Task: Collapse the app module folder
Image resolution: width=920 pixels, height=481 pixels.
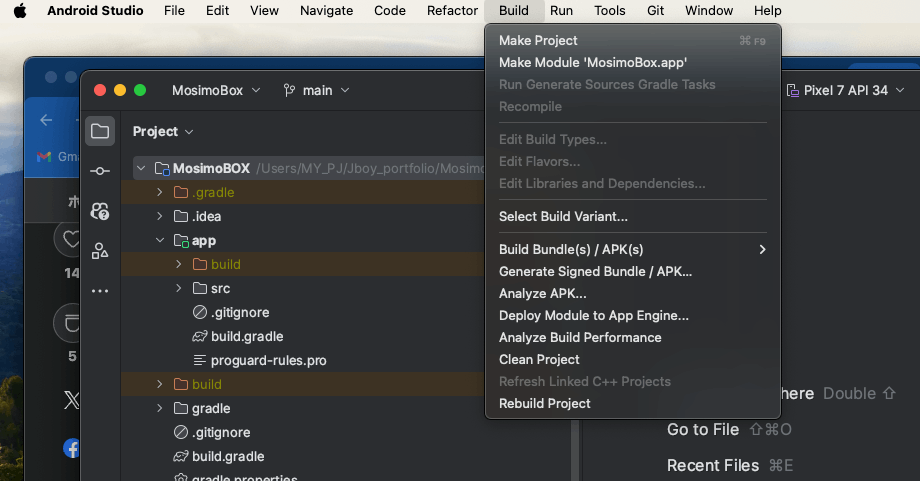Action: (x=160, y=241)
